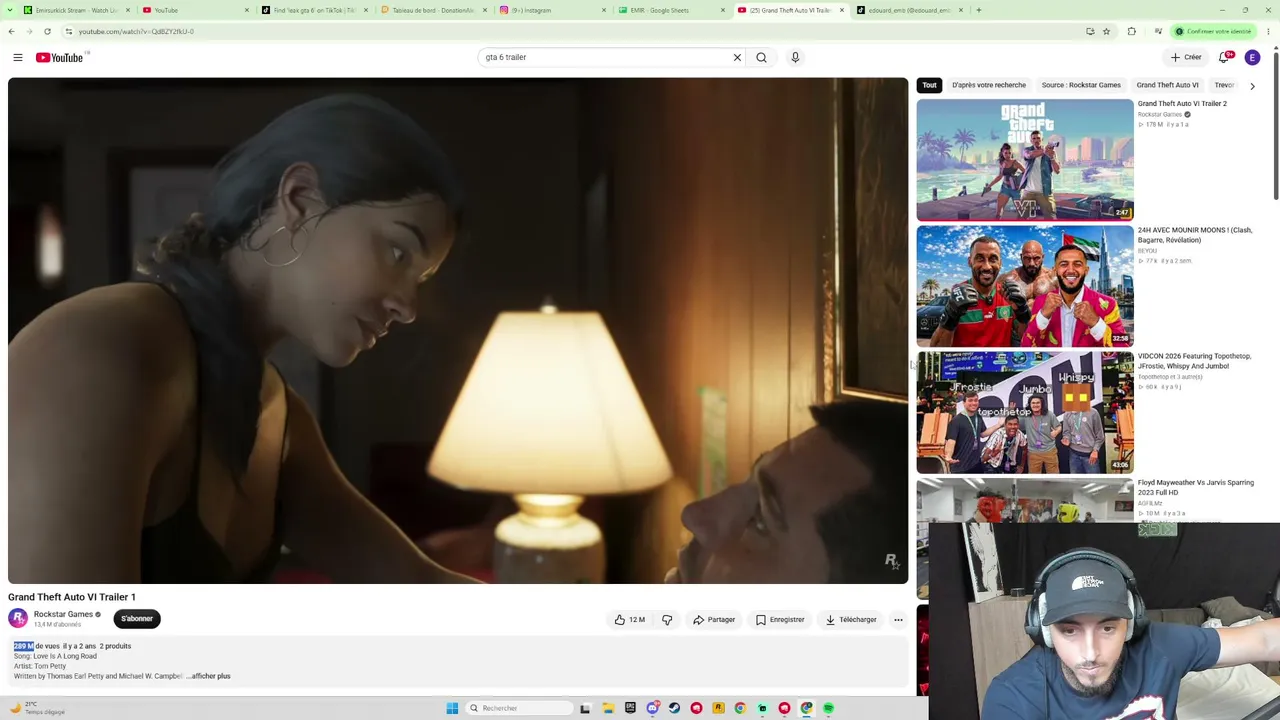This screenshot has height=720, width=1280.
Task: Click the browser address bar URL
Action: 136,31
